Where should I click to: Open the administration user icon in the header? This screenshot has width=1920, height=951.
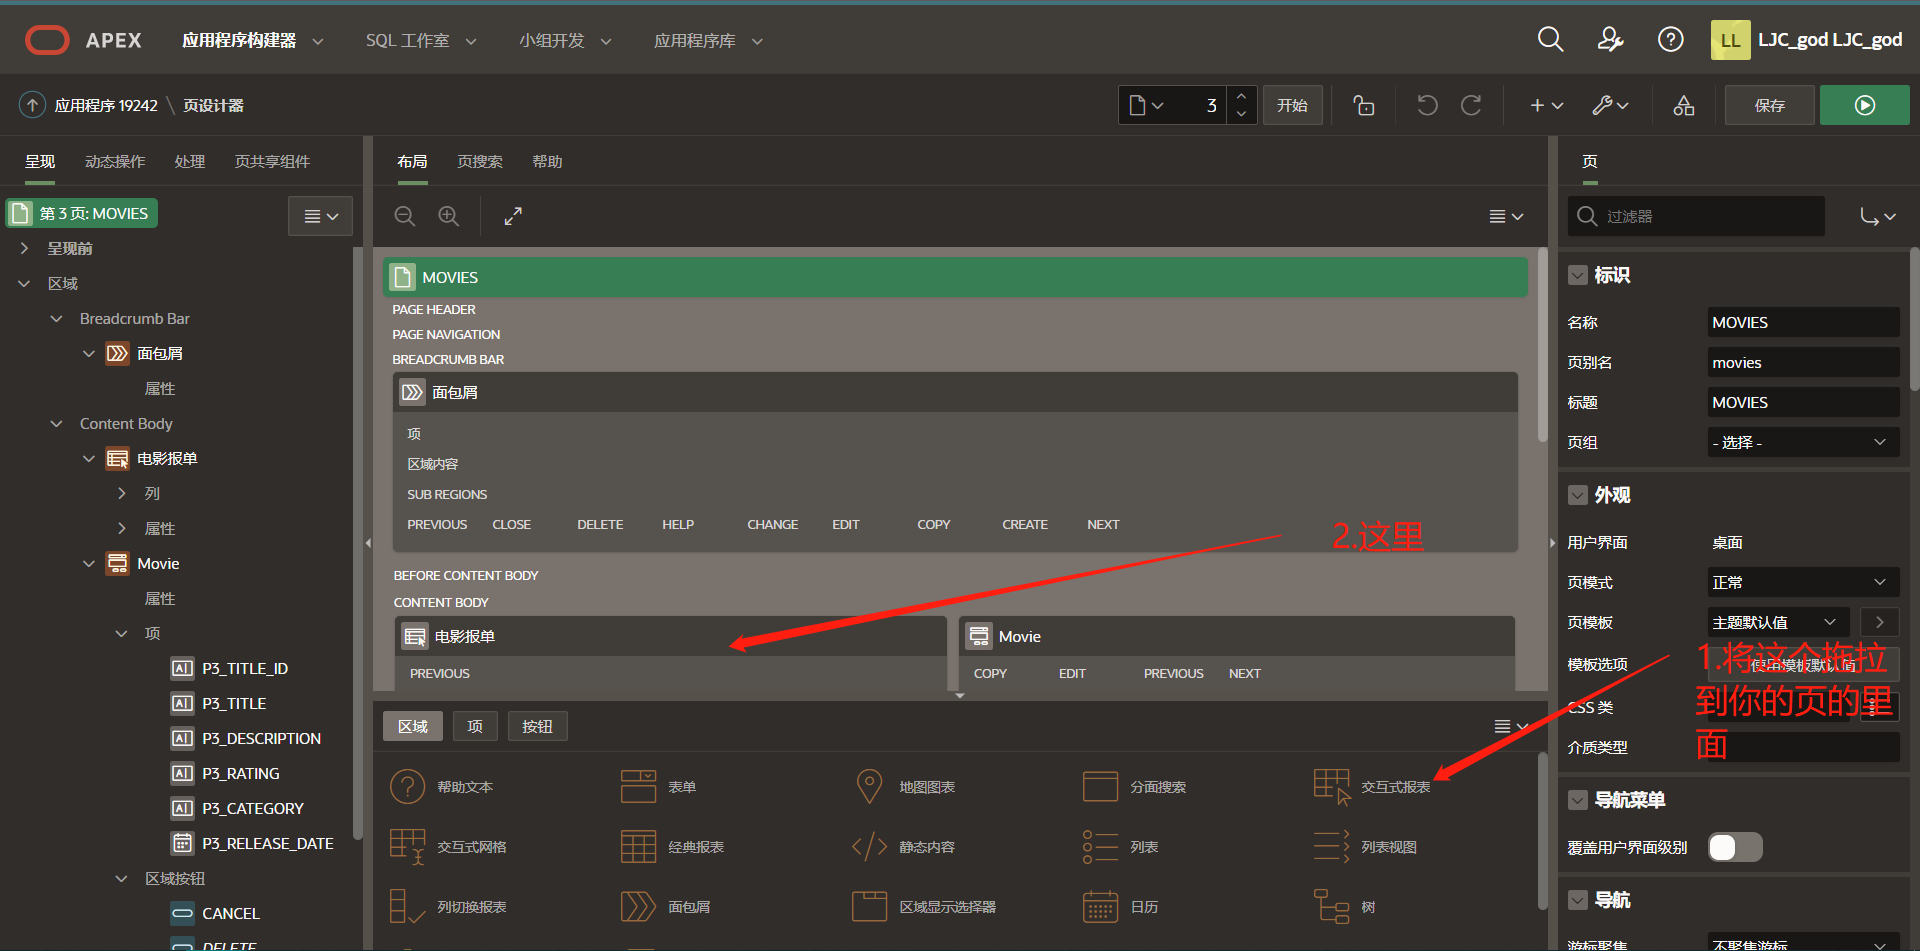1610,40
